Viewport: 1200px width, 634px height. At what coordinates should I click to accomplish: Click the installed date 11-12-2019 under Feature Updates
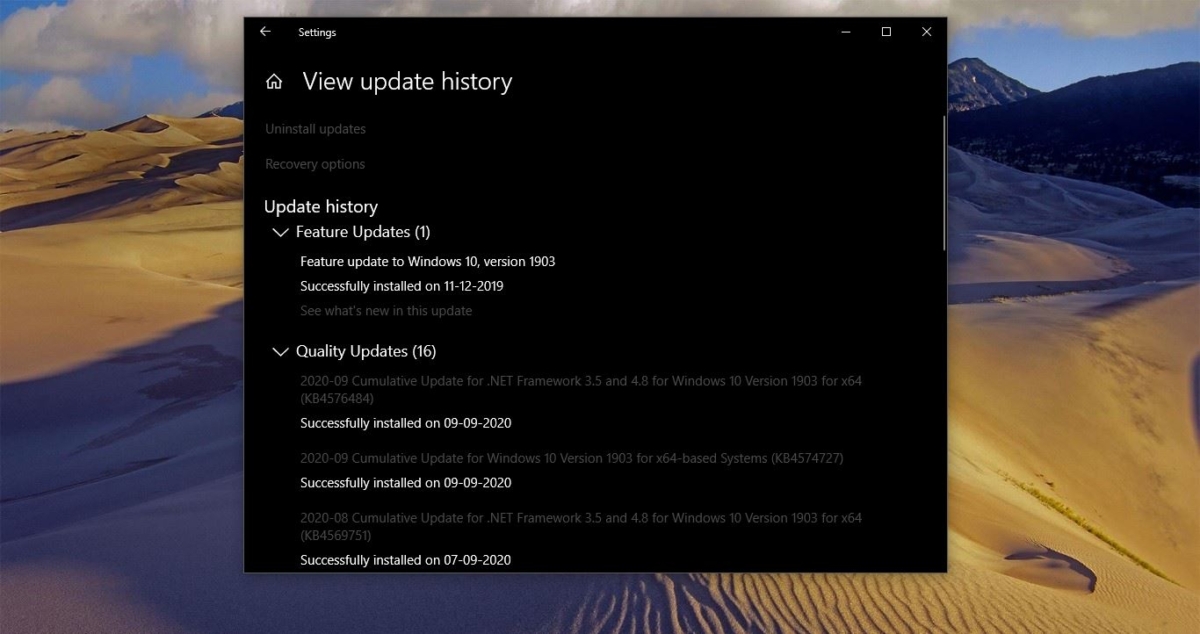[402, 285]
